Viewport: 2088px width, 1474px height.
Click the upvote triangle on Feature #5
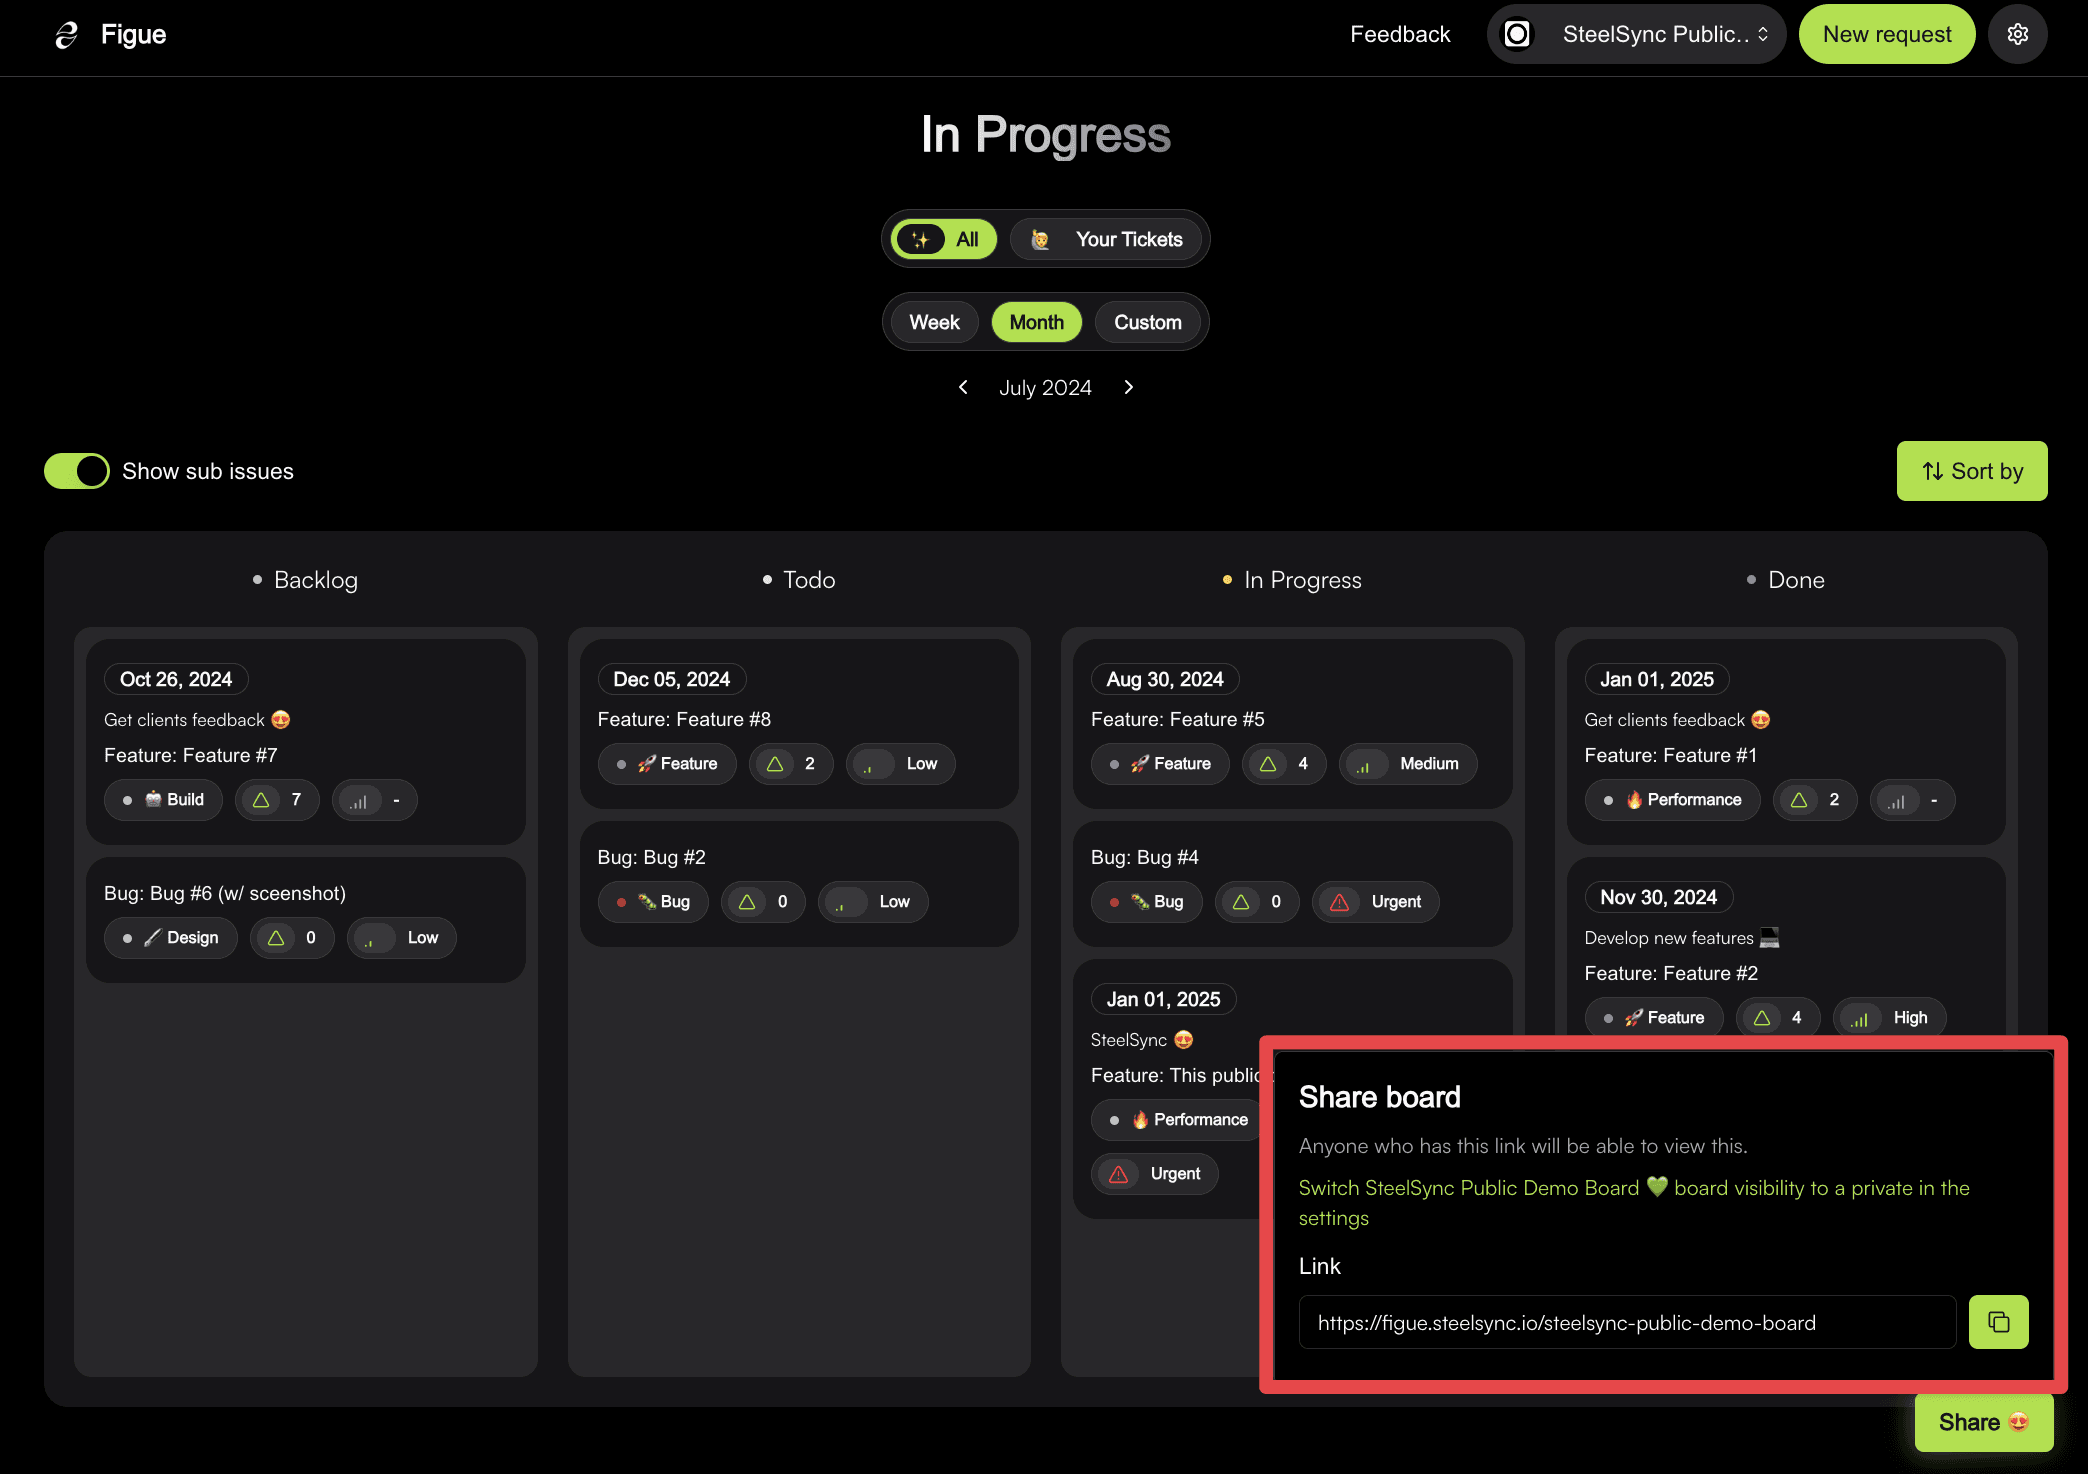click(1268, 764)
